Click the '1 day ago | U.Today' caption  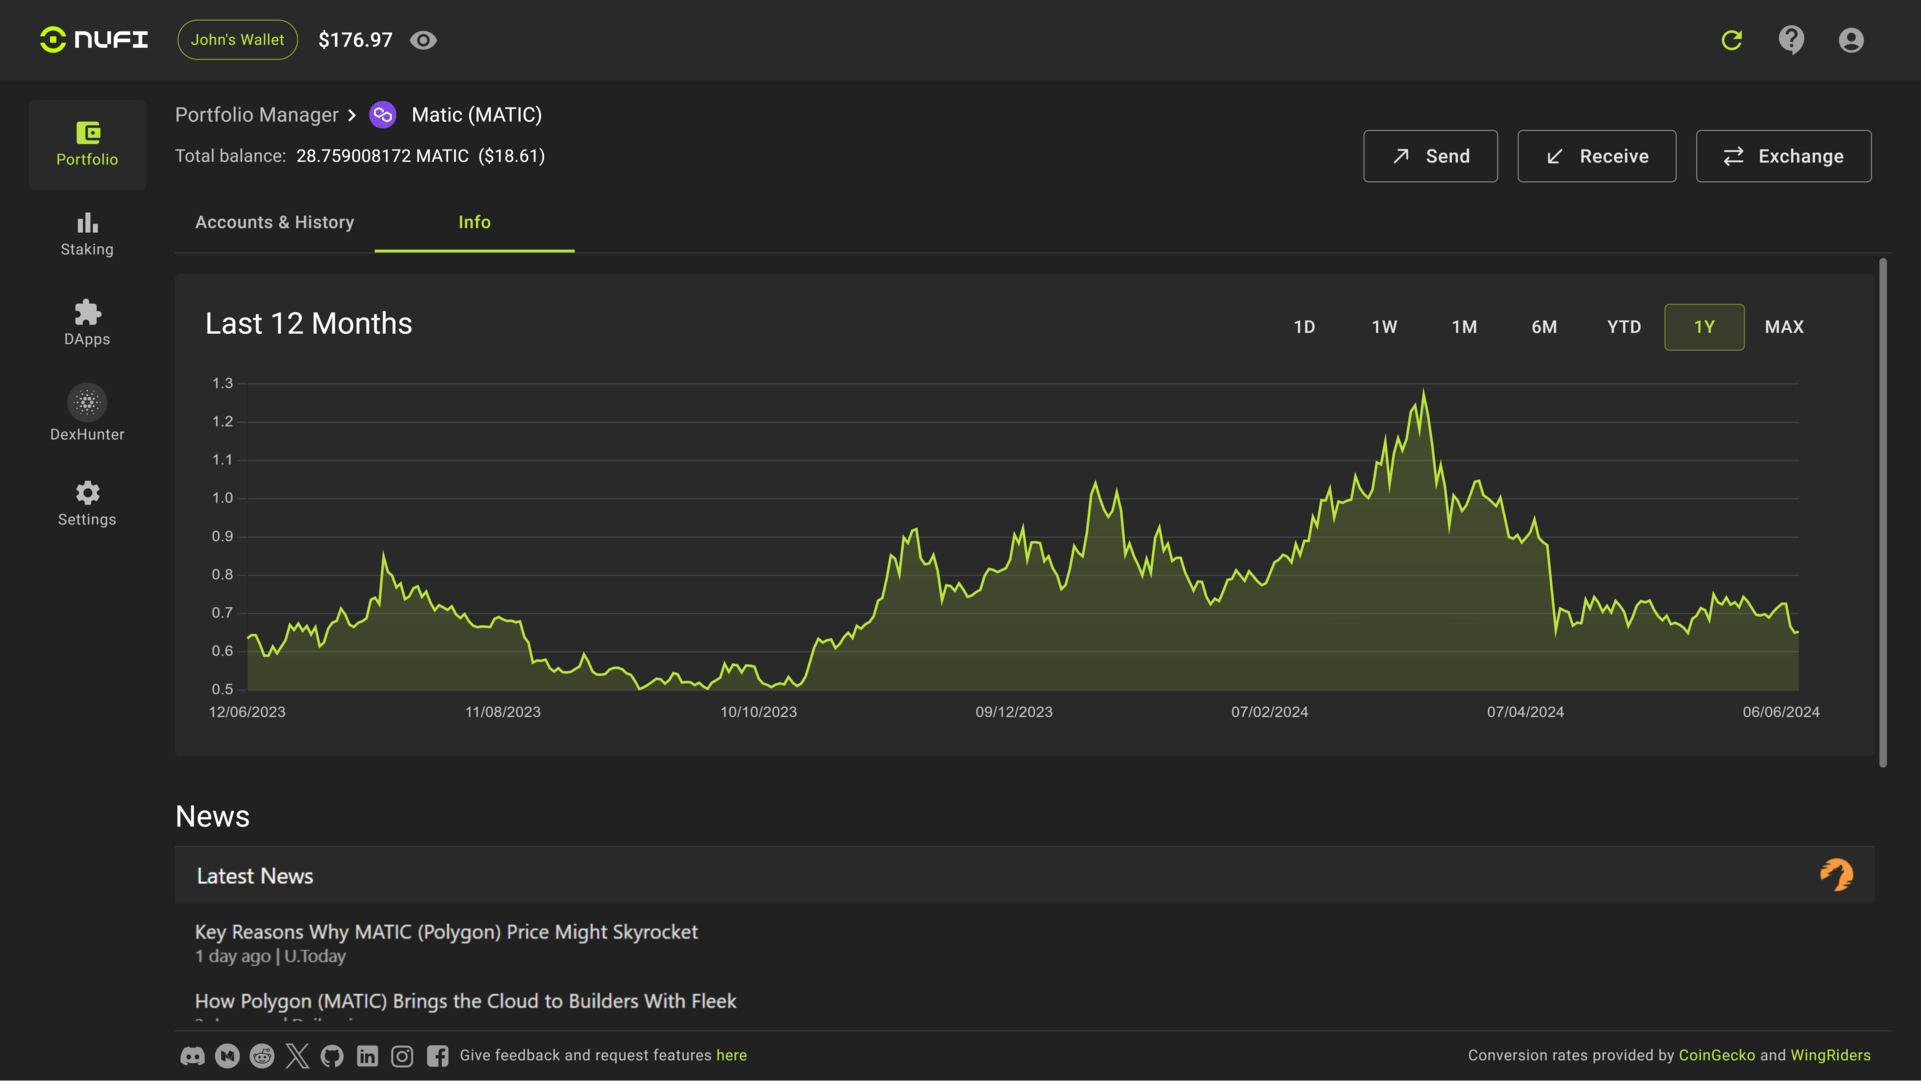coord(270,956)
